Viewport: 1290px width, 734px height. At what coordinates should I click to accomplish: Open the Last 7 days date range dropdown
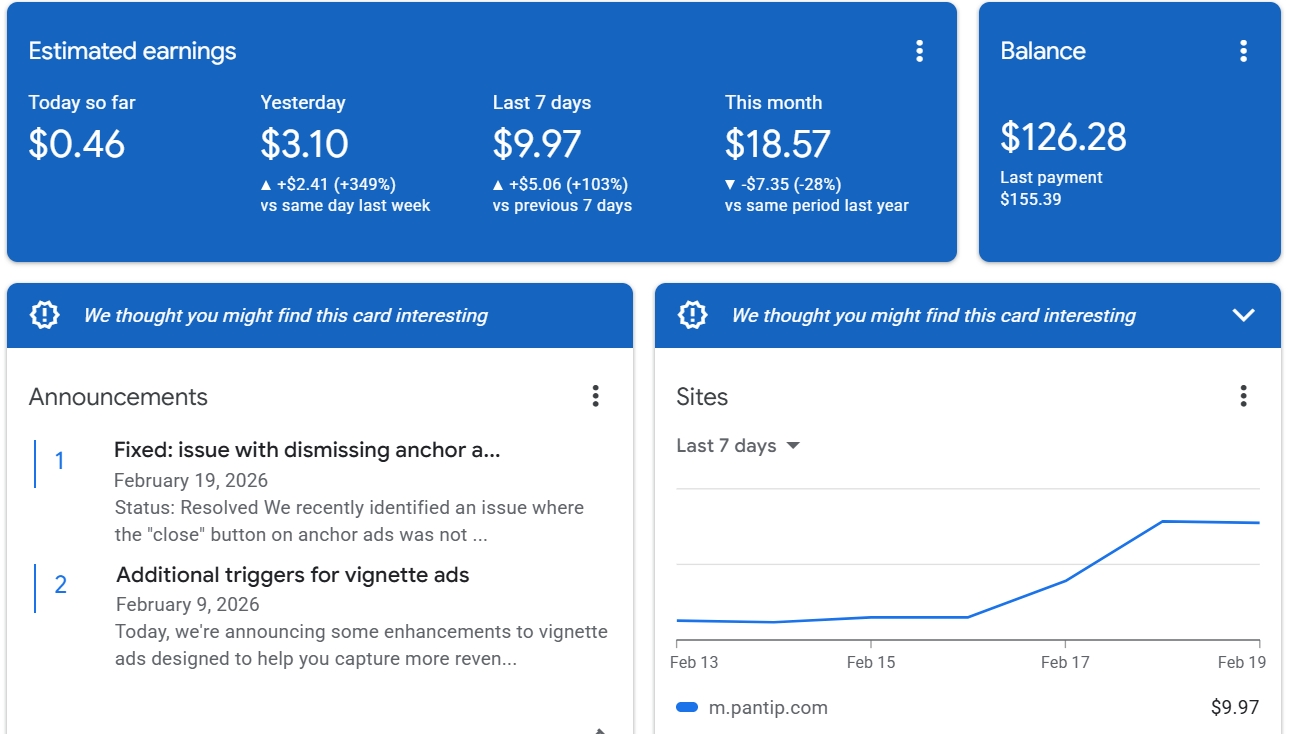738,446
